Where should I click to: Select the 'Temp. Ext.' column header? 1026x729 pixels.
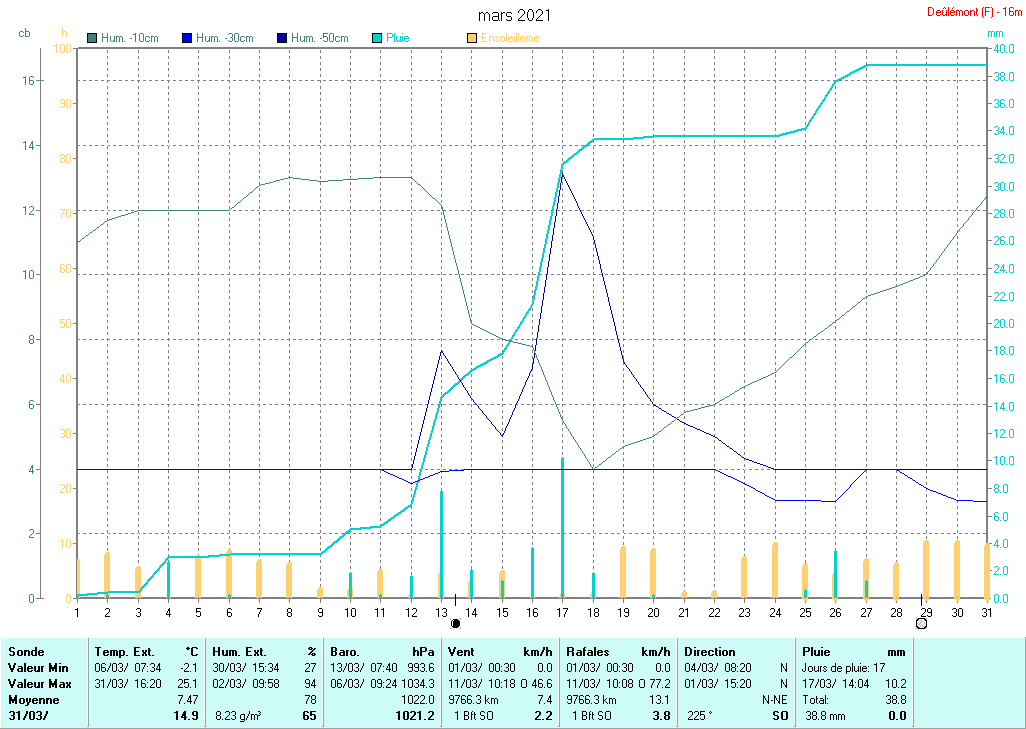123,651
